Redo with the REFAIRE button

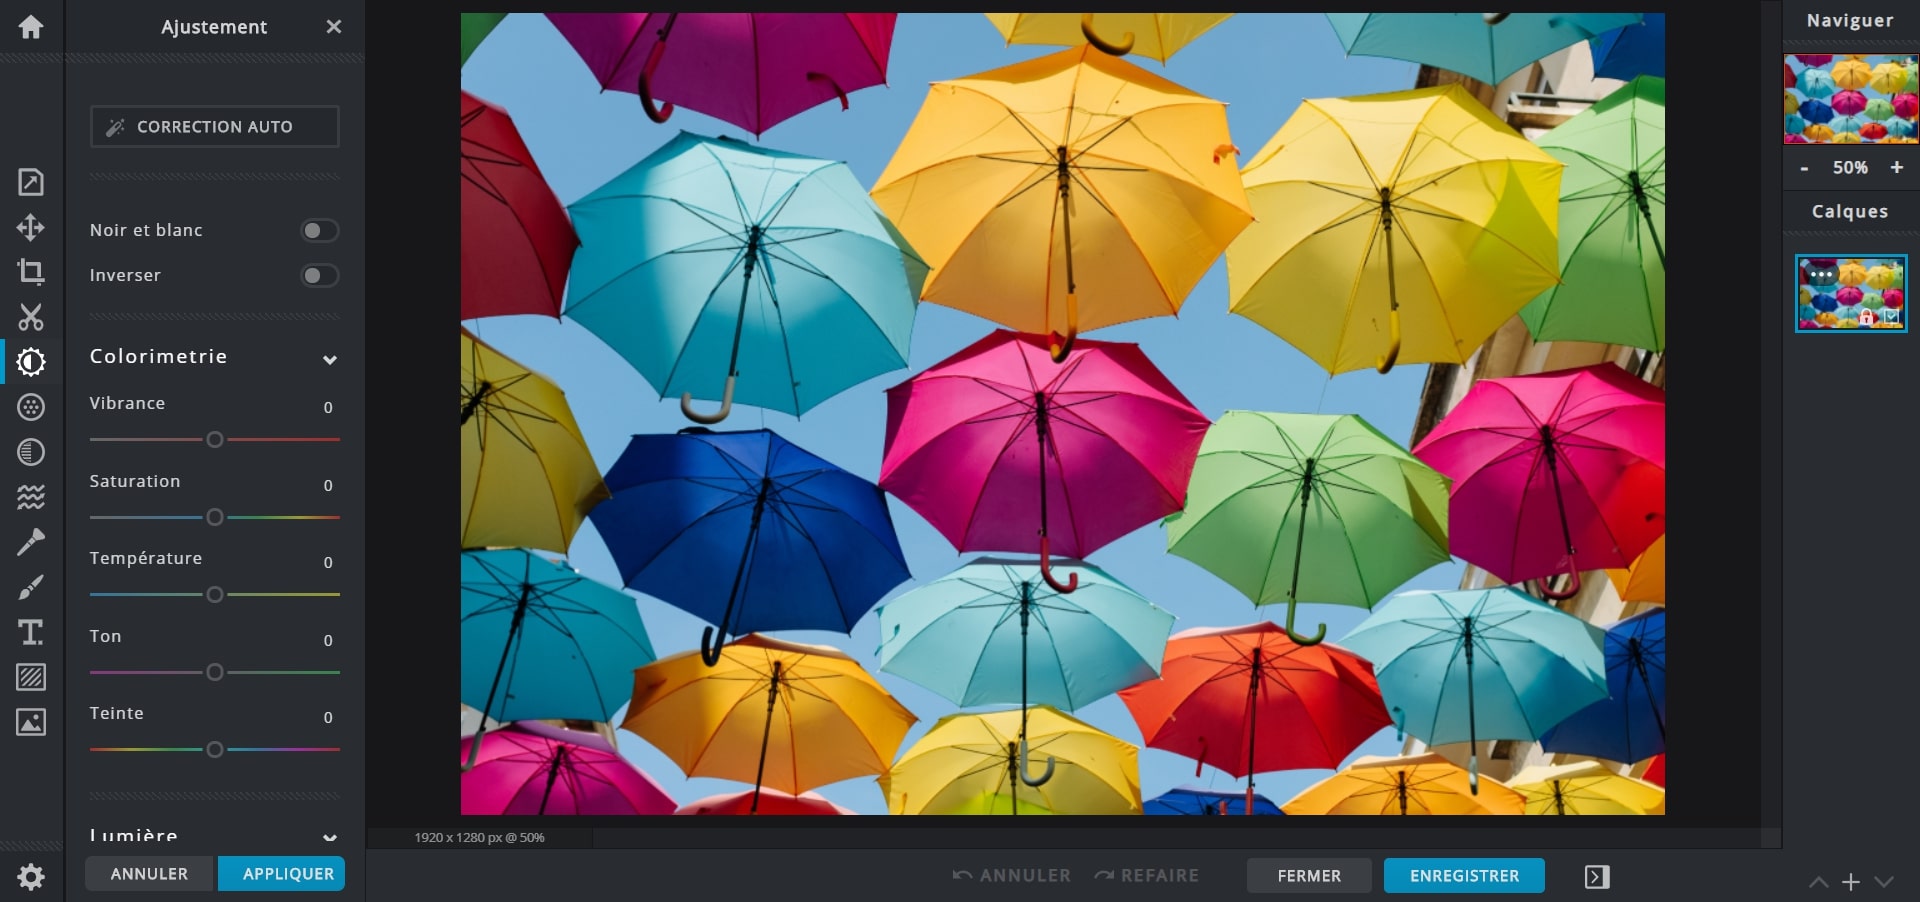[1147, 876]
